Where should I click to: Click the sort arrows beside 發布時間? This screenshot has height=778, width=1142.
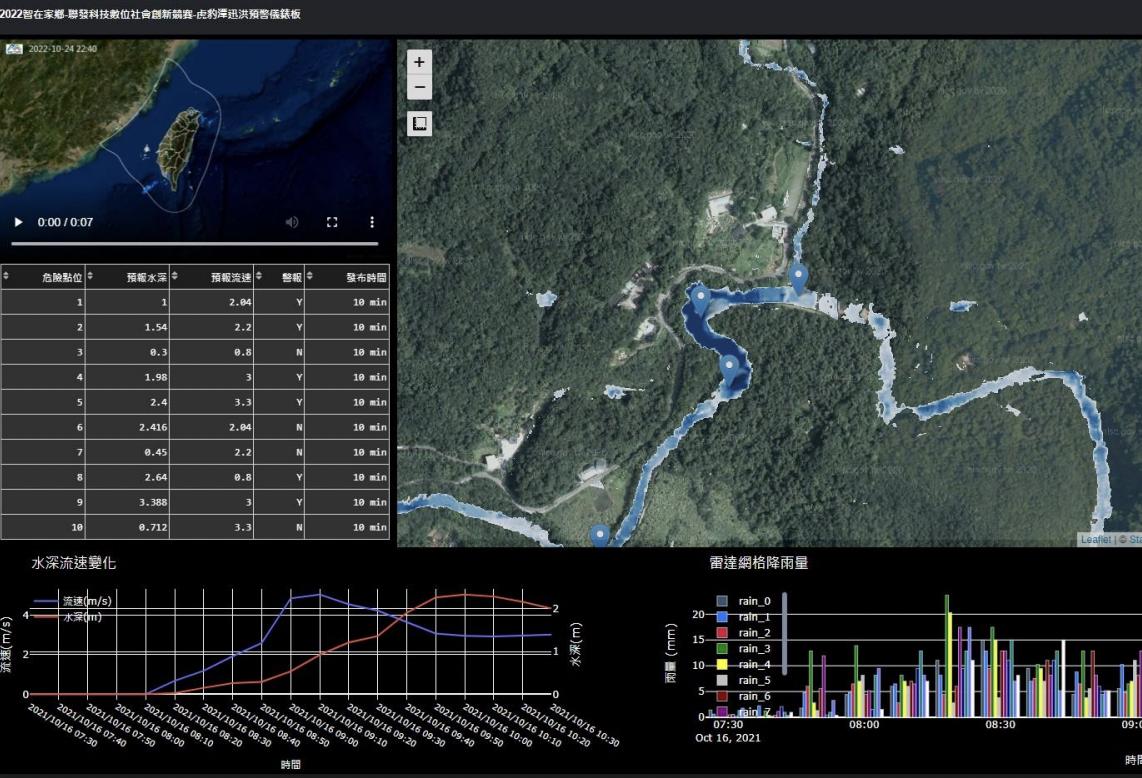coord(310,276)
